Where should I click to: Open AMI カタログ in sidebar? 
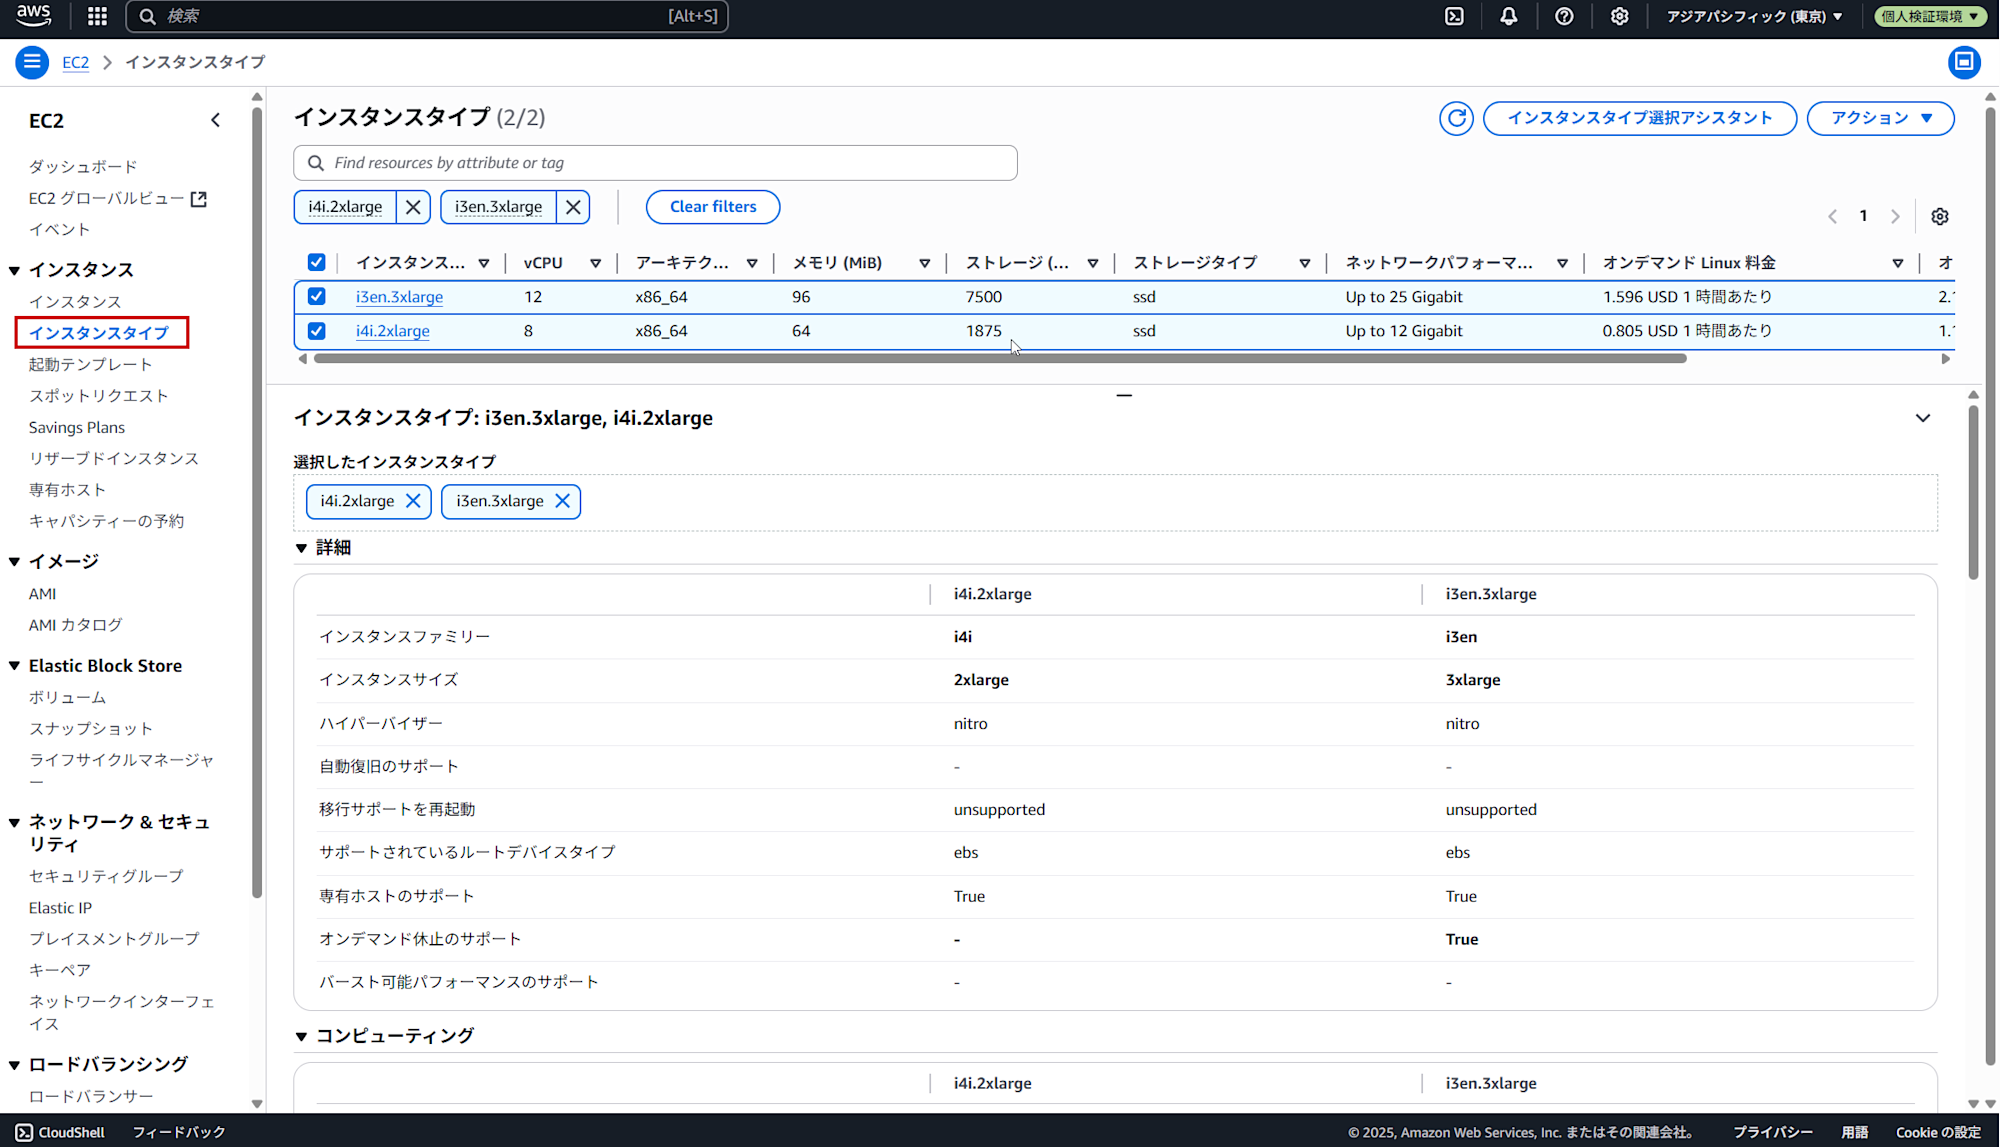point(76,625)
